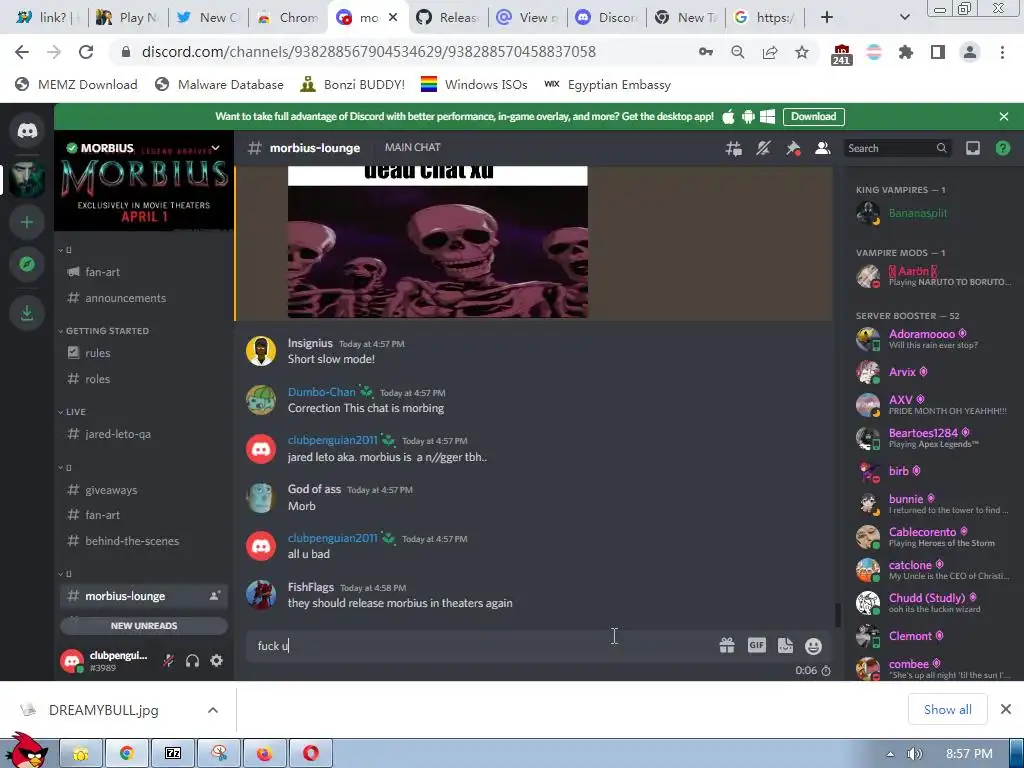The height and width of the screenshot is (768, 1024).
Task: Open FishFlags user profile name
Action: [x=310, y=587]
